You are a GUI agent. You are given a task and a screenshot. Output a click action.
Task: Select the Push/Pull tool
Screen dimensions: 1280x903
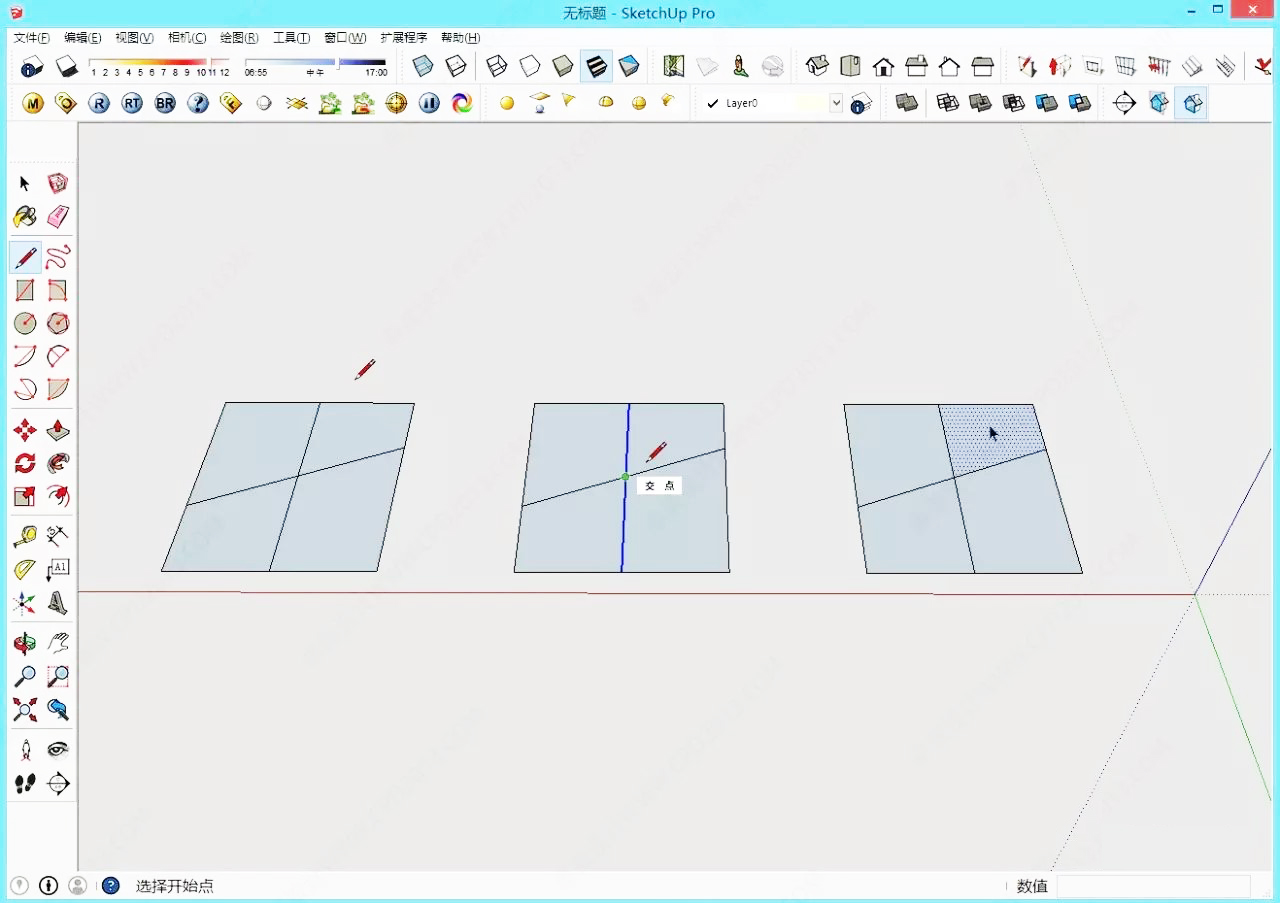tap(58, 430)
